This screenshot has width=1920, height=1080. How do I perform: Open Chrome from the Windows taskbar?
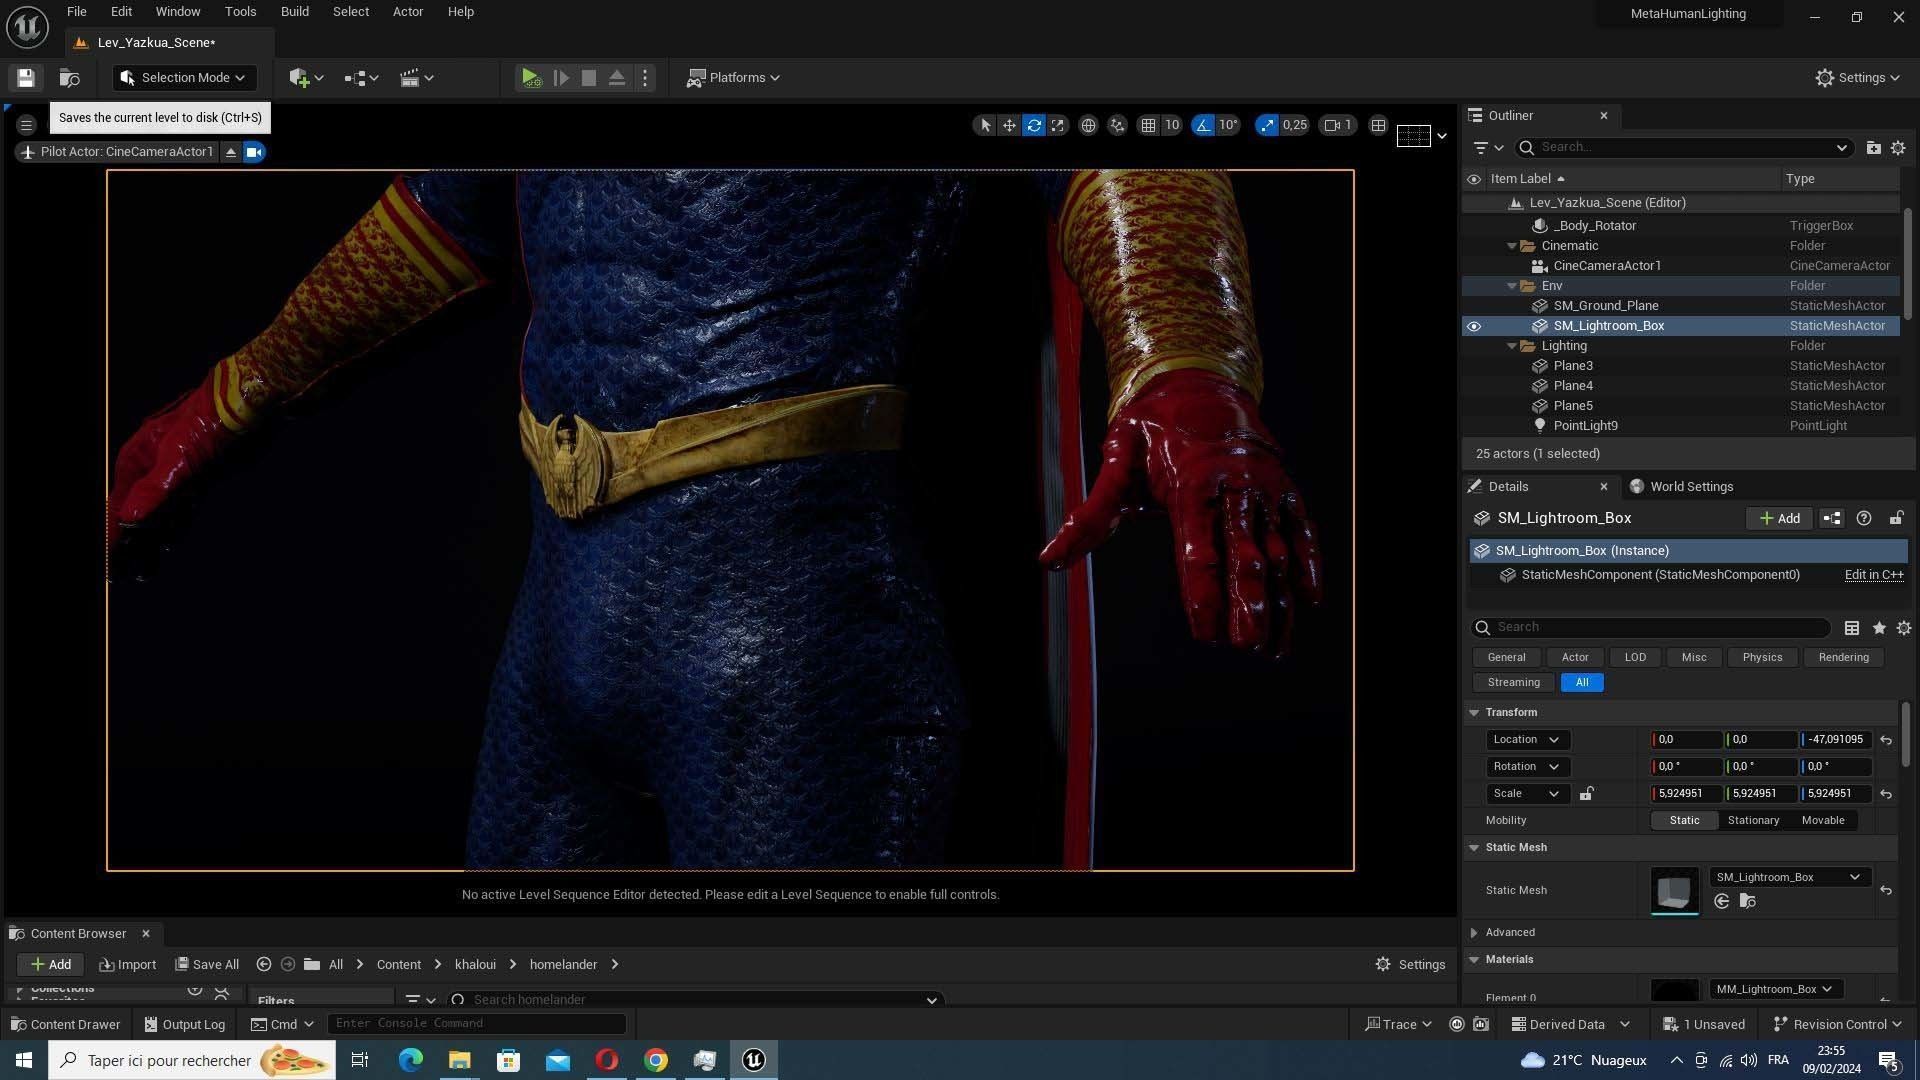(655, 1060)
